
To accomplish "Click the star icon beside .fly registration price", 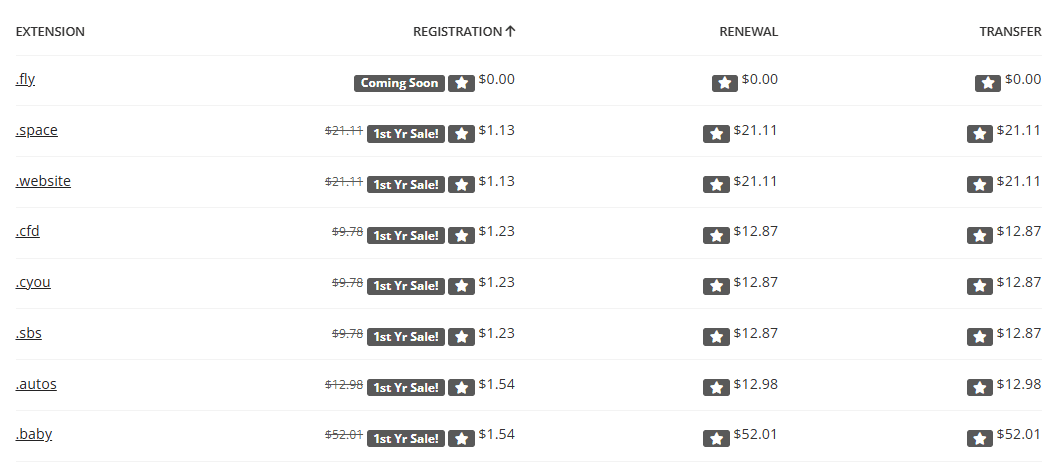I will 461,83.
